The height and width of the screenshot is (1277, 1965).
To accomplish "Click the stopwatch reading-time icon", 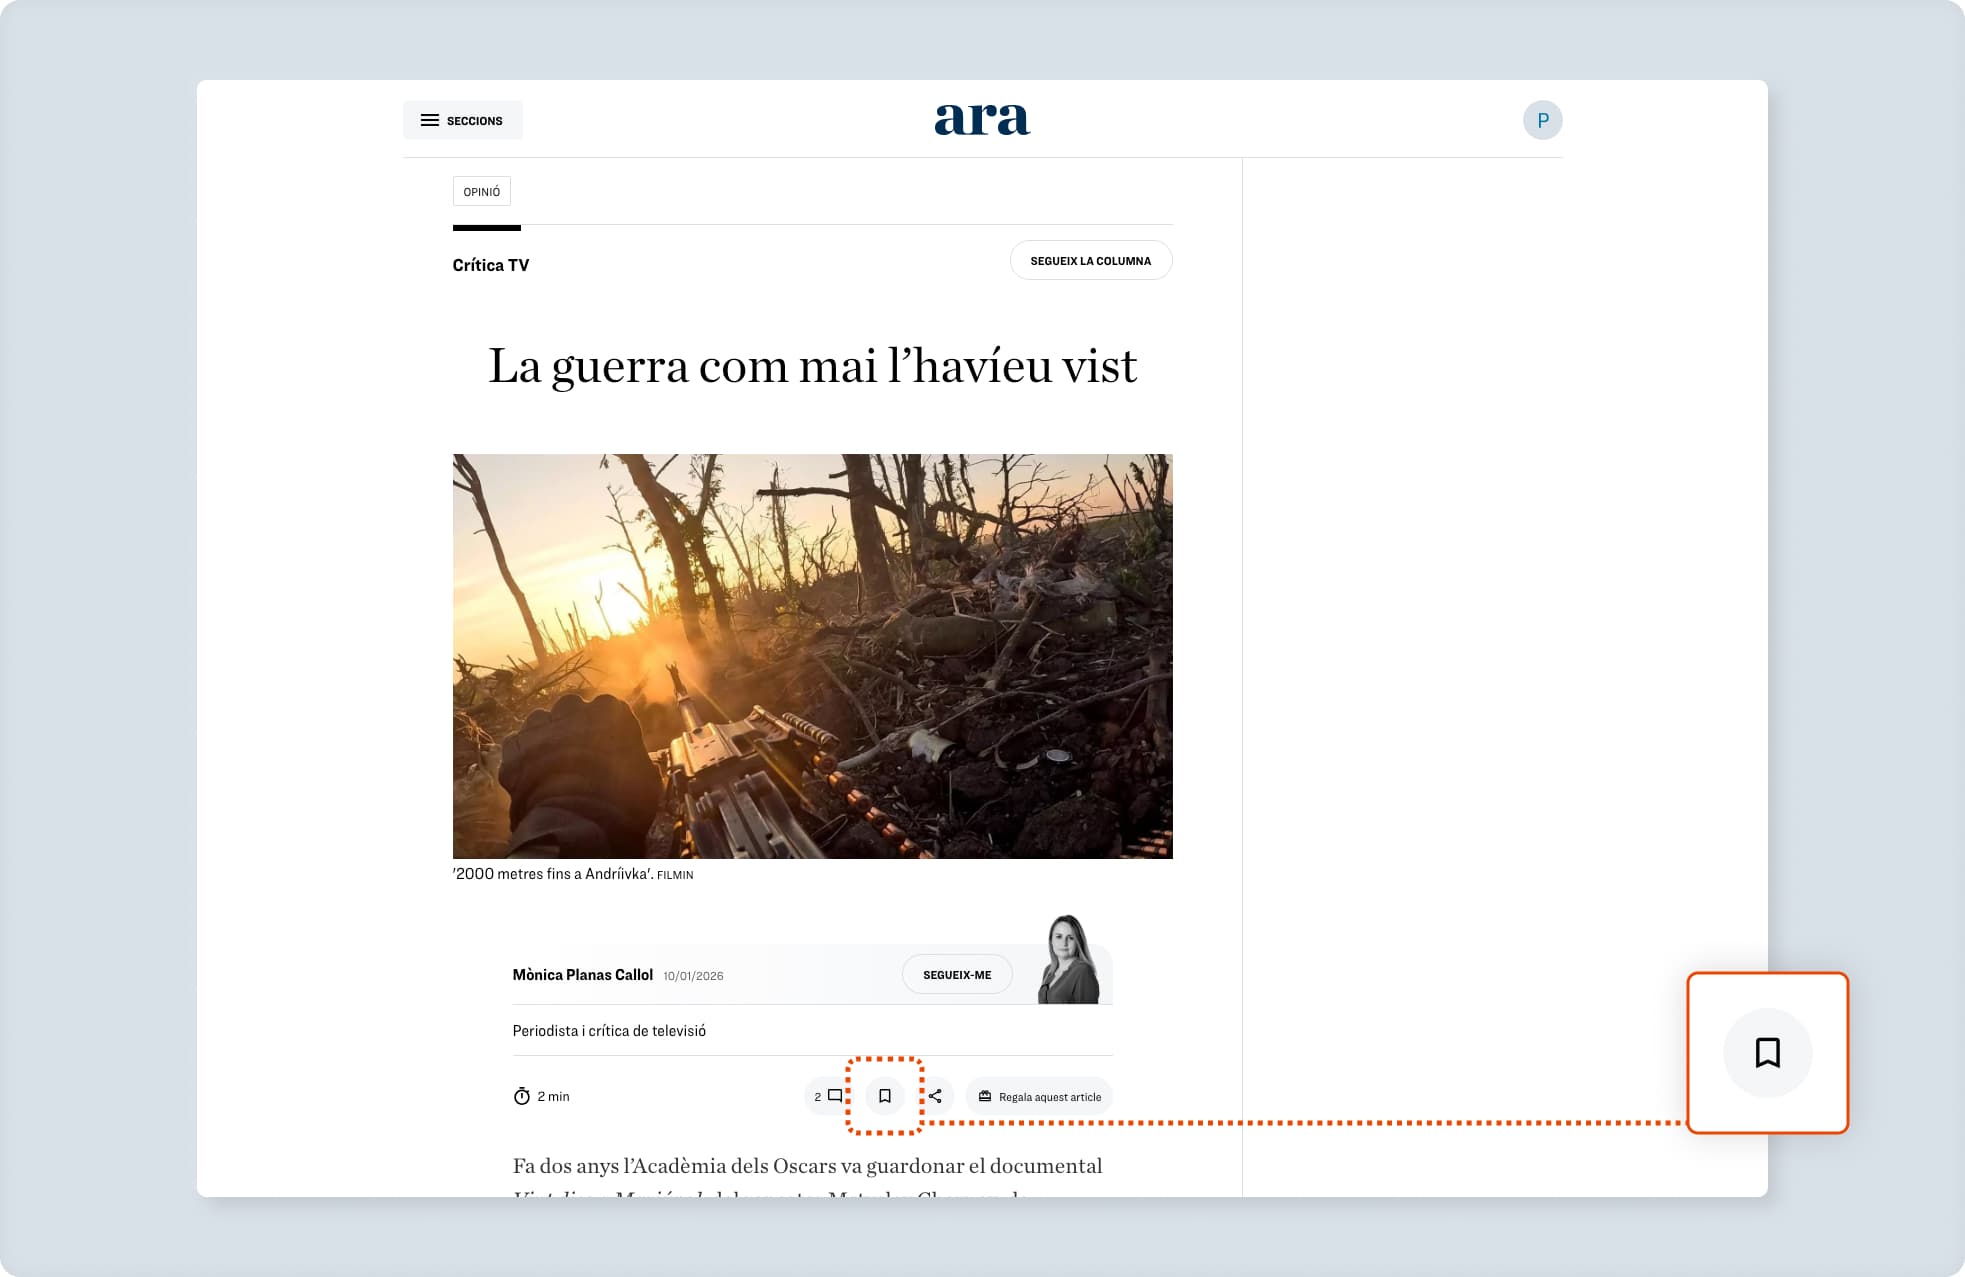I will [x=521, y=1095].
